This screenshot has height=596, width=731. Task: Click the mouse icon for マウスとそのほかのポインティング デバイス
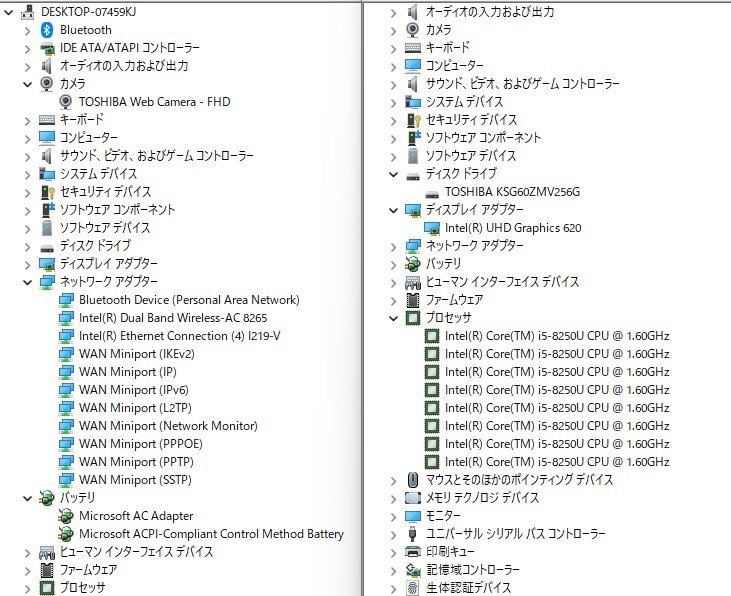click(x=413, y=480)
